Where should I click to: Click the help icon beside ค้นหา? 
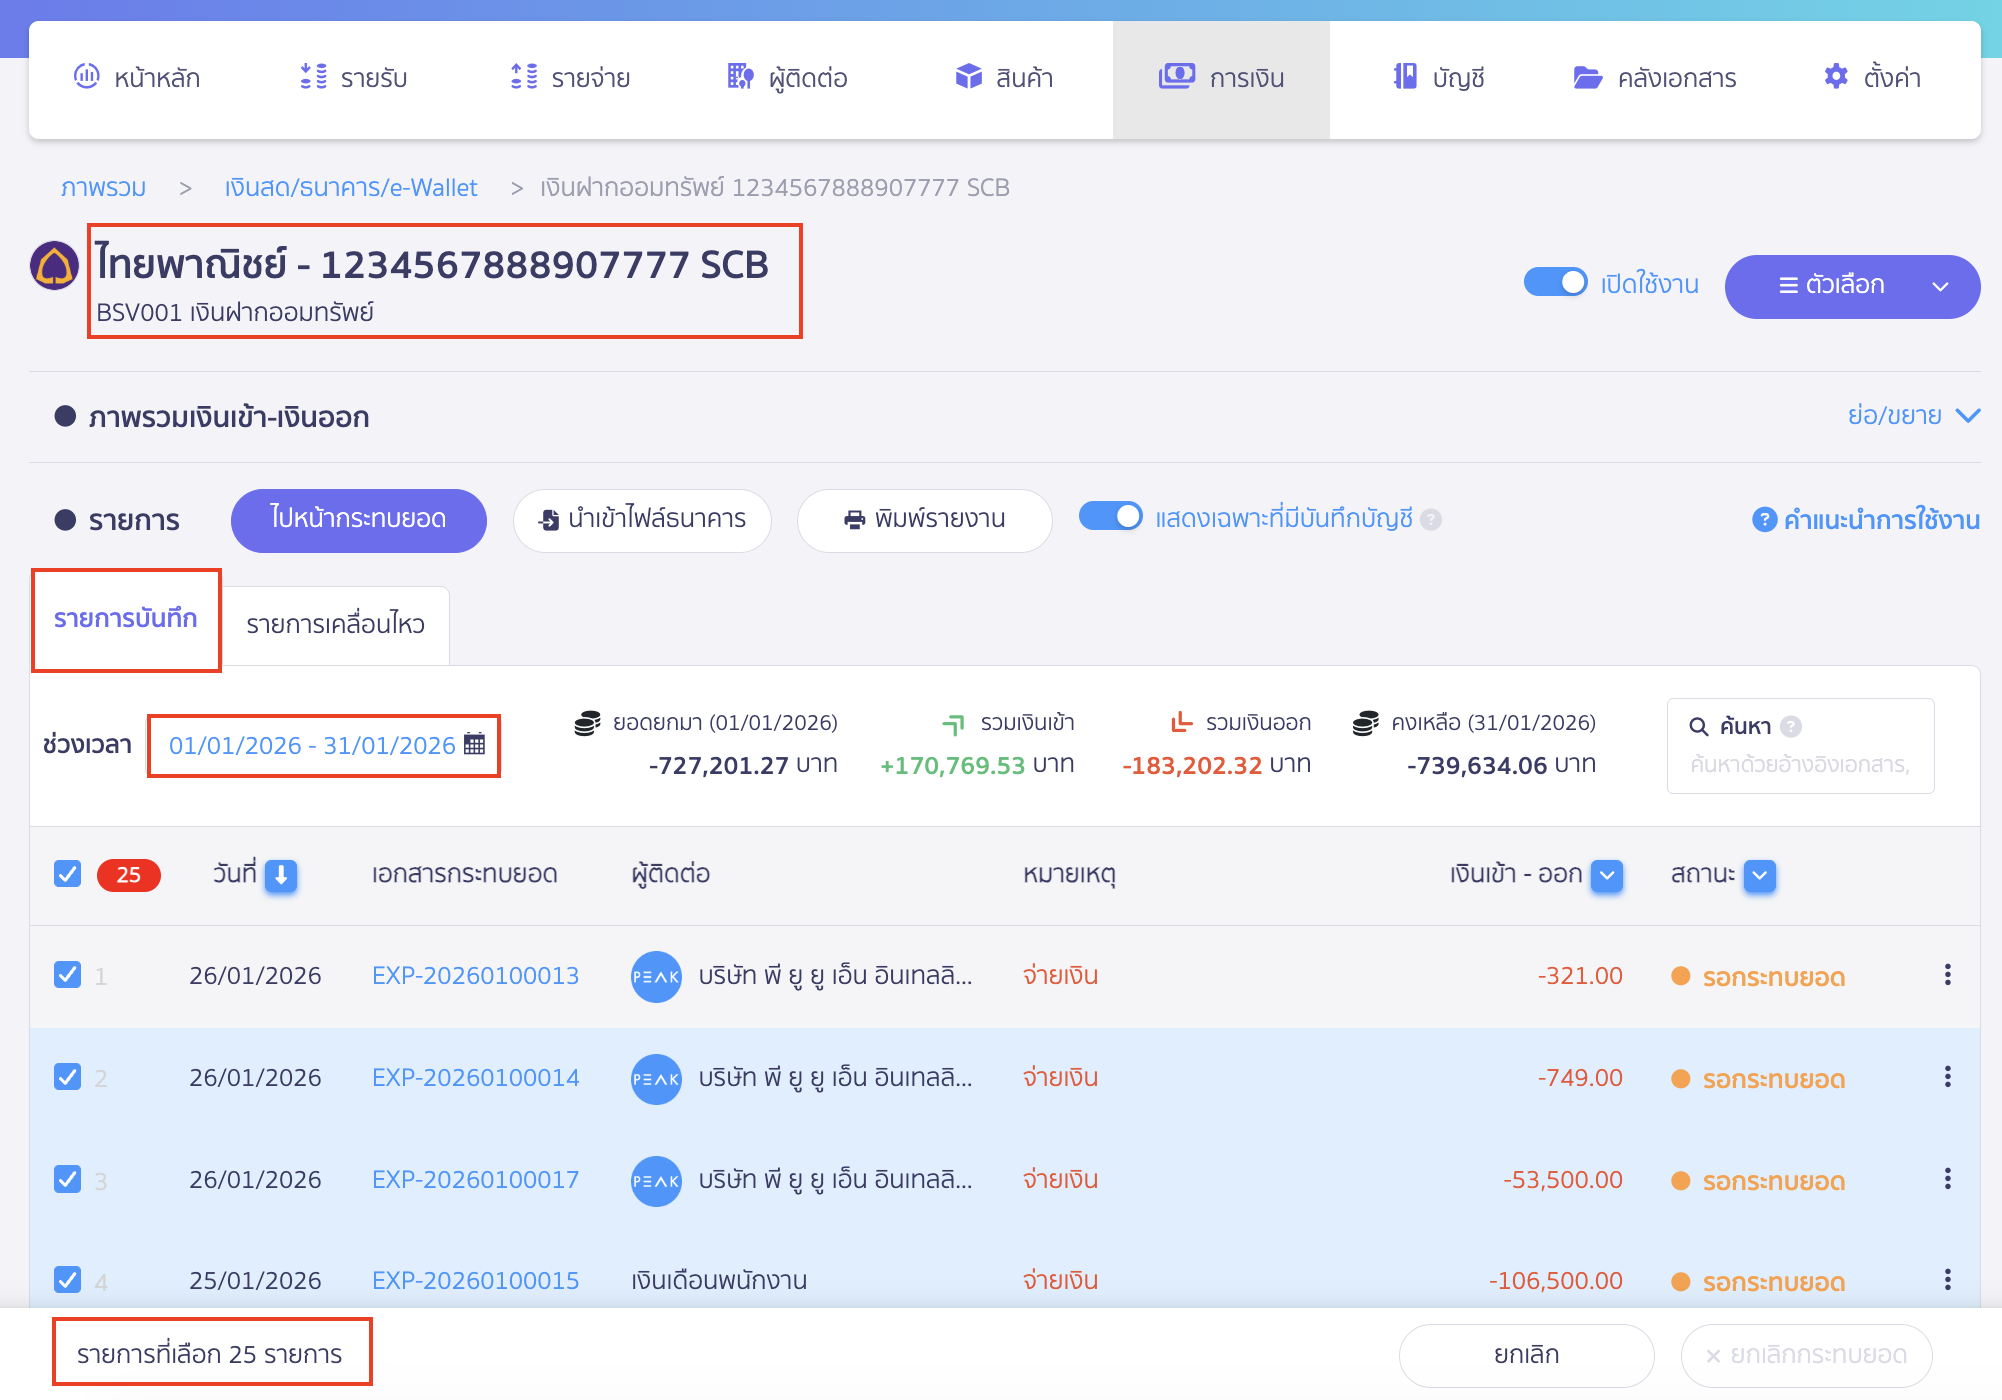(x=1791, y=726)
